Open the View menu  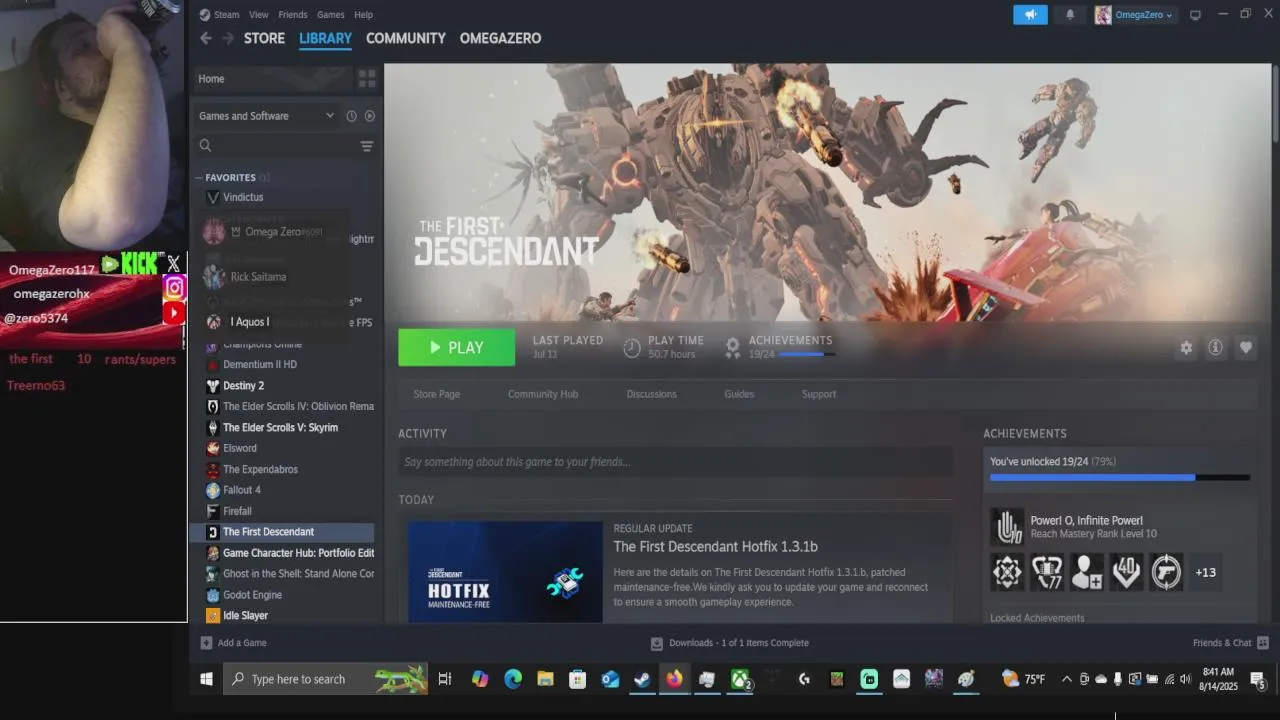[x=258, y=15]
